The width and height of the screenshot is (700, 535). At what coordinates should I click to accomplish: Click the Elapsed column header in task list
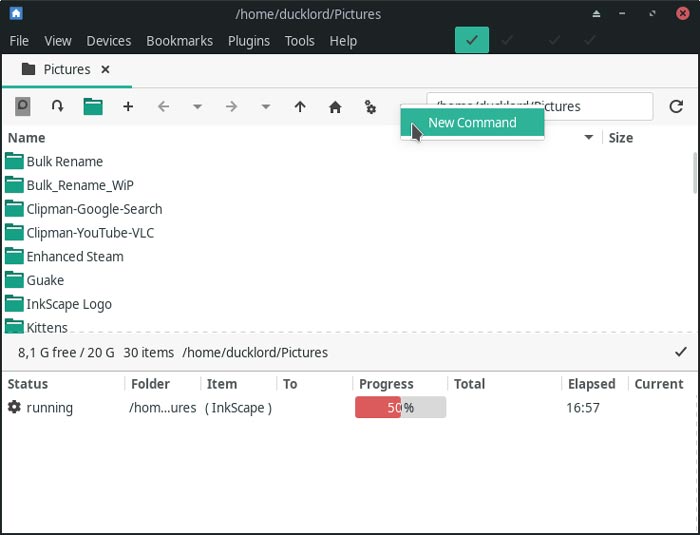tap(591, 383)
